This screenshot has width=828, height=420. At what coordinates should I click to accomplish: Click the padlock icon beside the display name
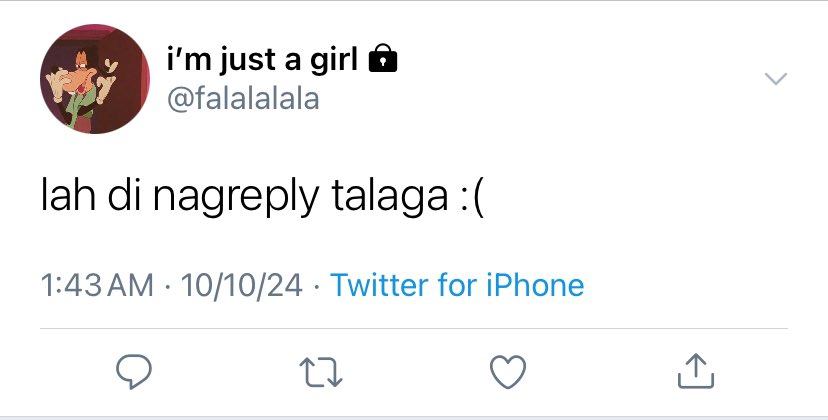pos(382,58)
